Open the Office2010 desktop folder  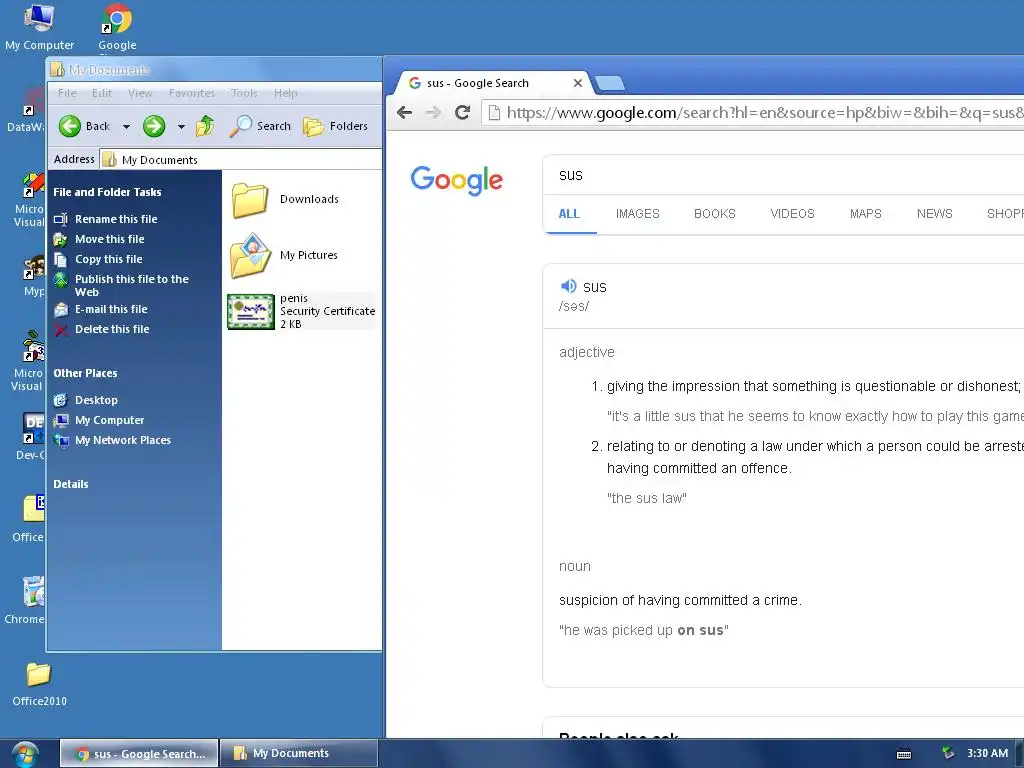[39, 684]
